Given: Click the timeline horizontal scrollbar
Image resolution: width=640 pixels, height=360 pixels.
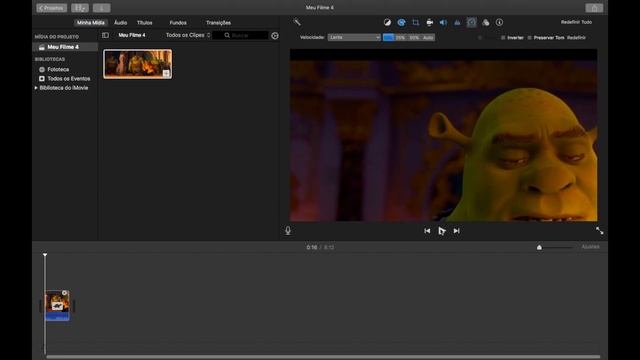Looking at the screenshot, I should (323, 357).
